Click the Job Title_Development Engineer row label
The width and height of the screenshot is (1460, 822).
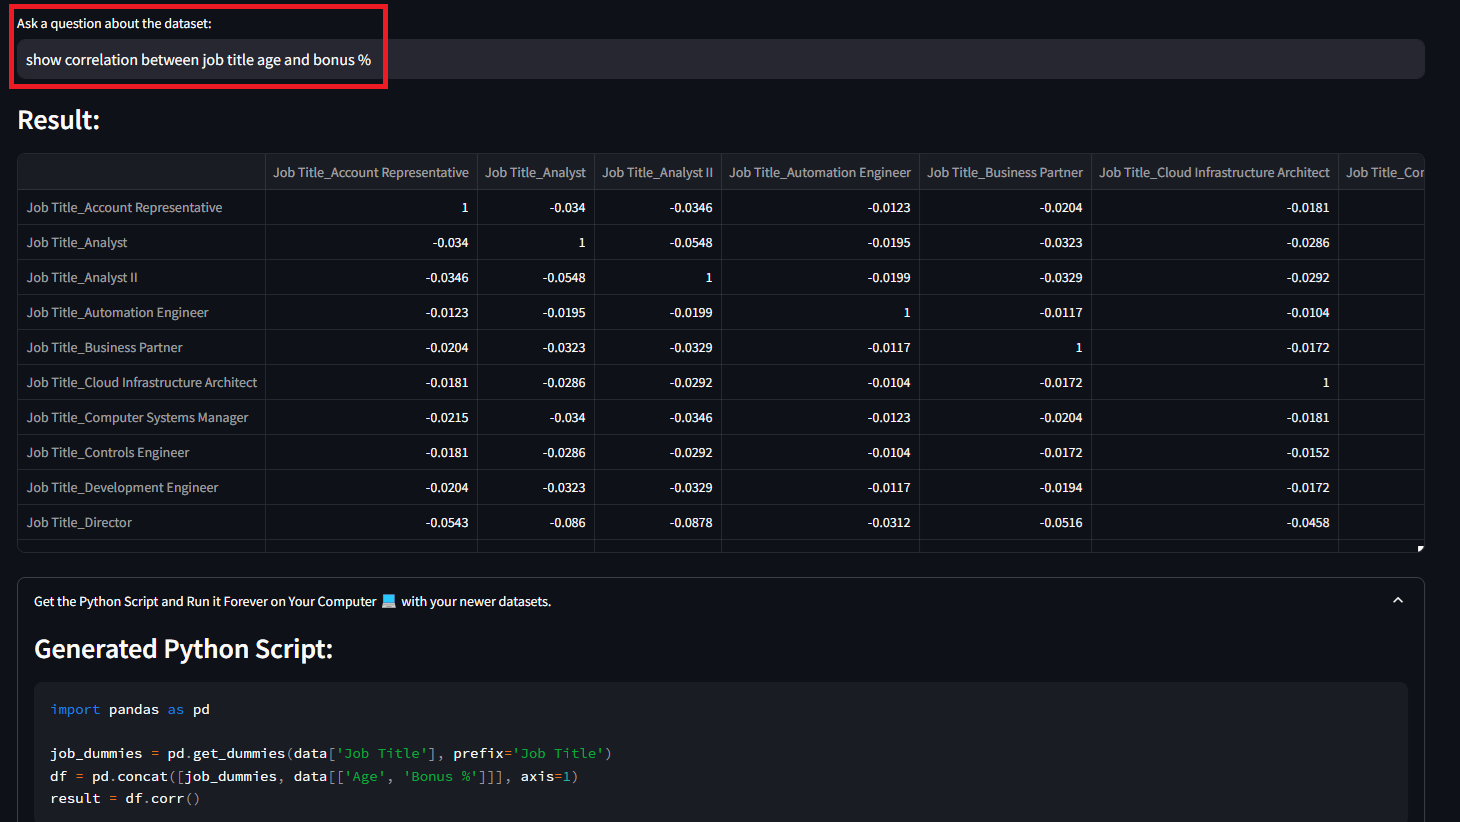click(141, 487)
